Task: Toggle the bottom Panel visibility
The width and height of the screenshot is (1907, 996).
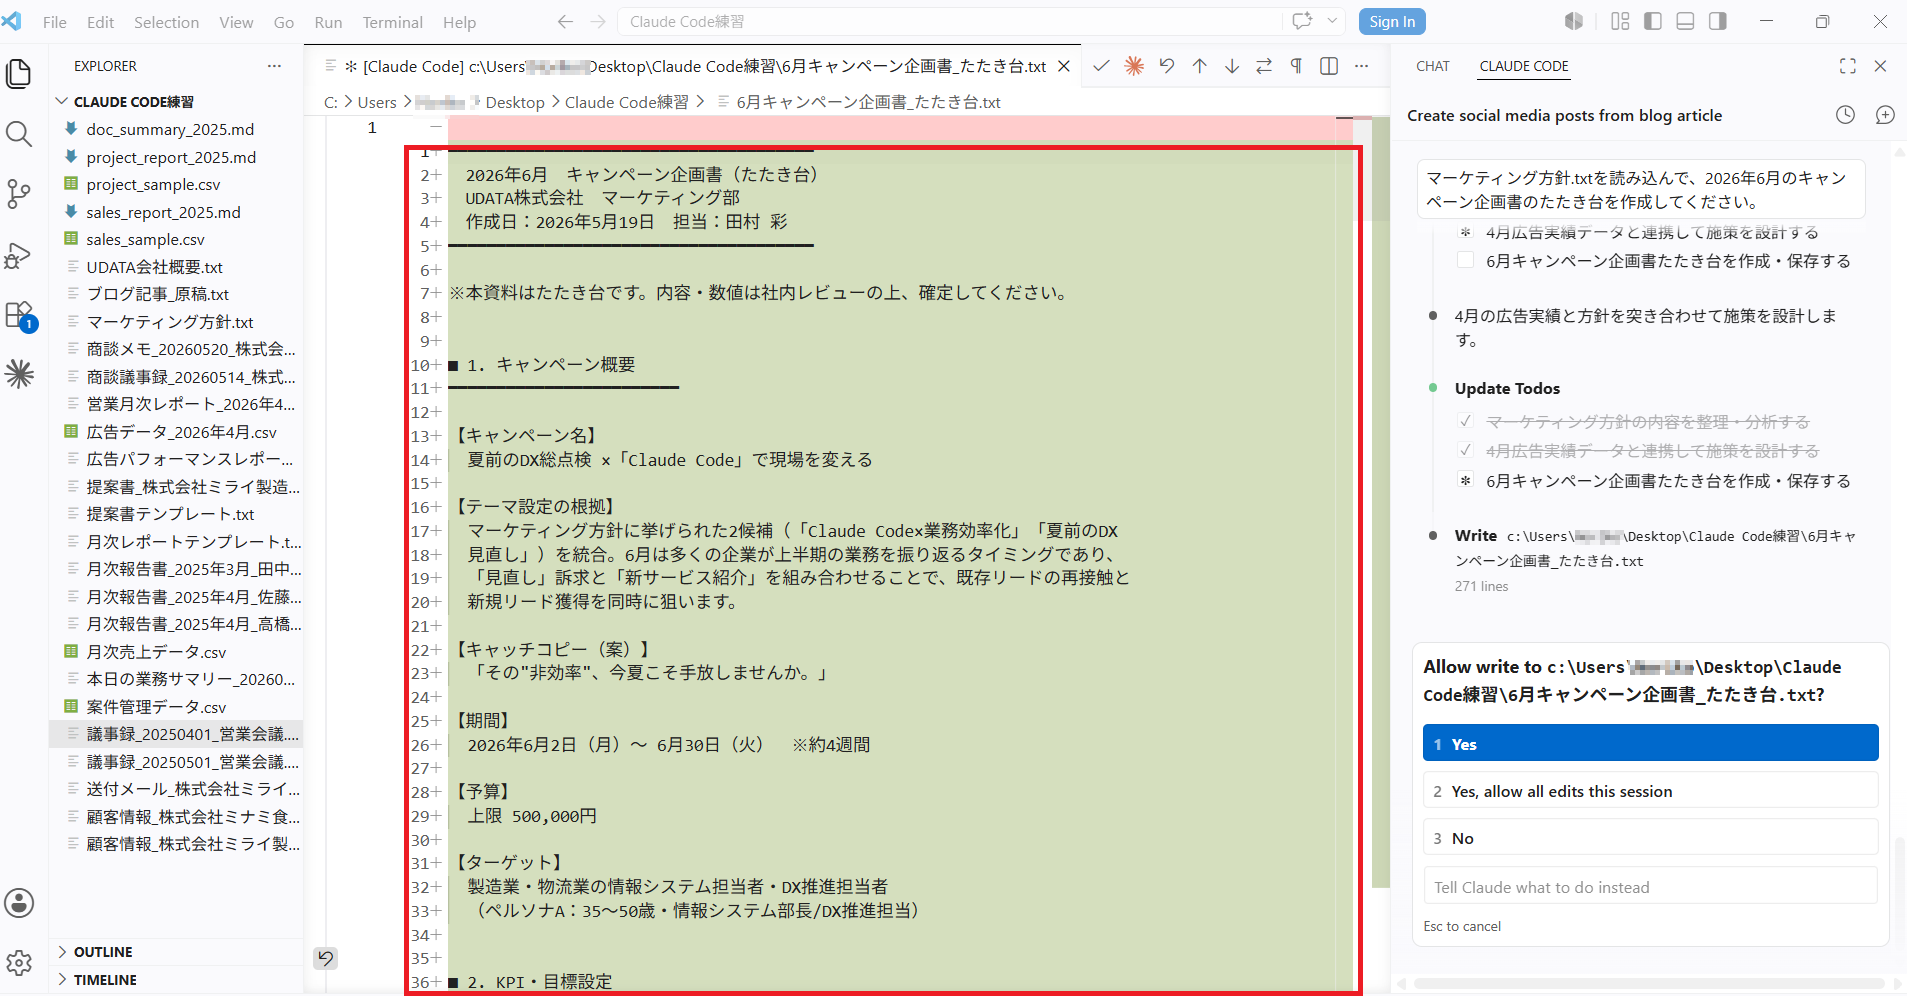Action: pos(1685,21)
